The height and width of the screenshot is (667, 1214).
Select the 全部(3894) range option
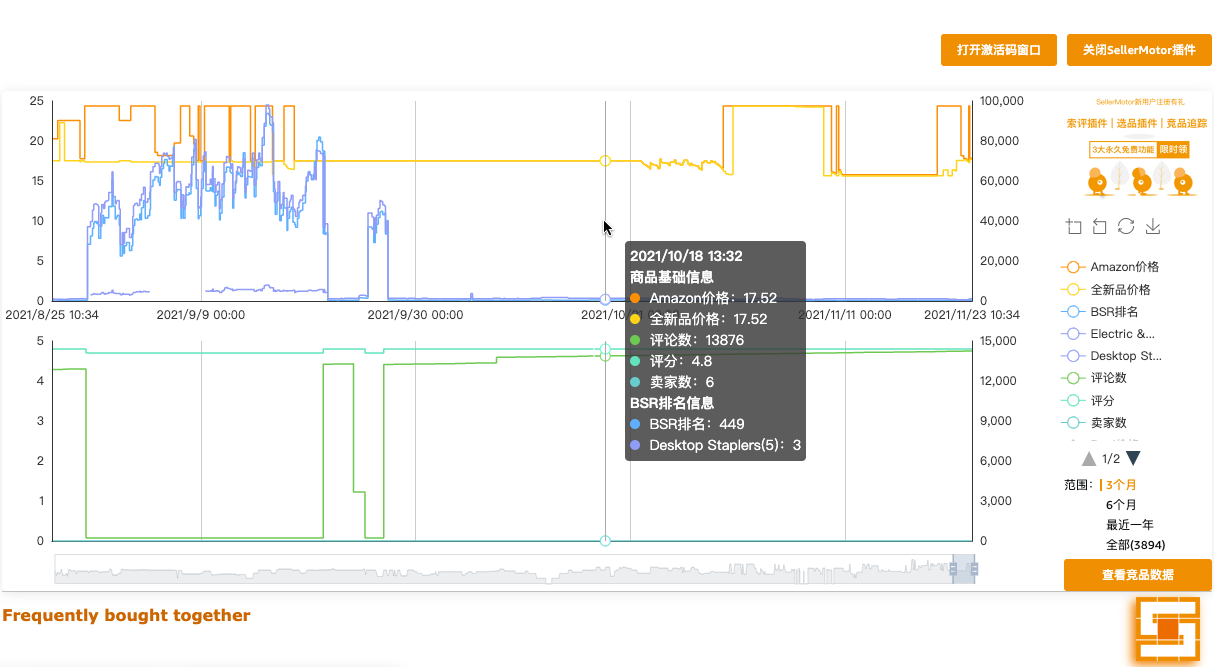tap(1135, 545)
